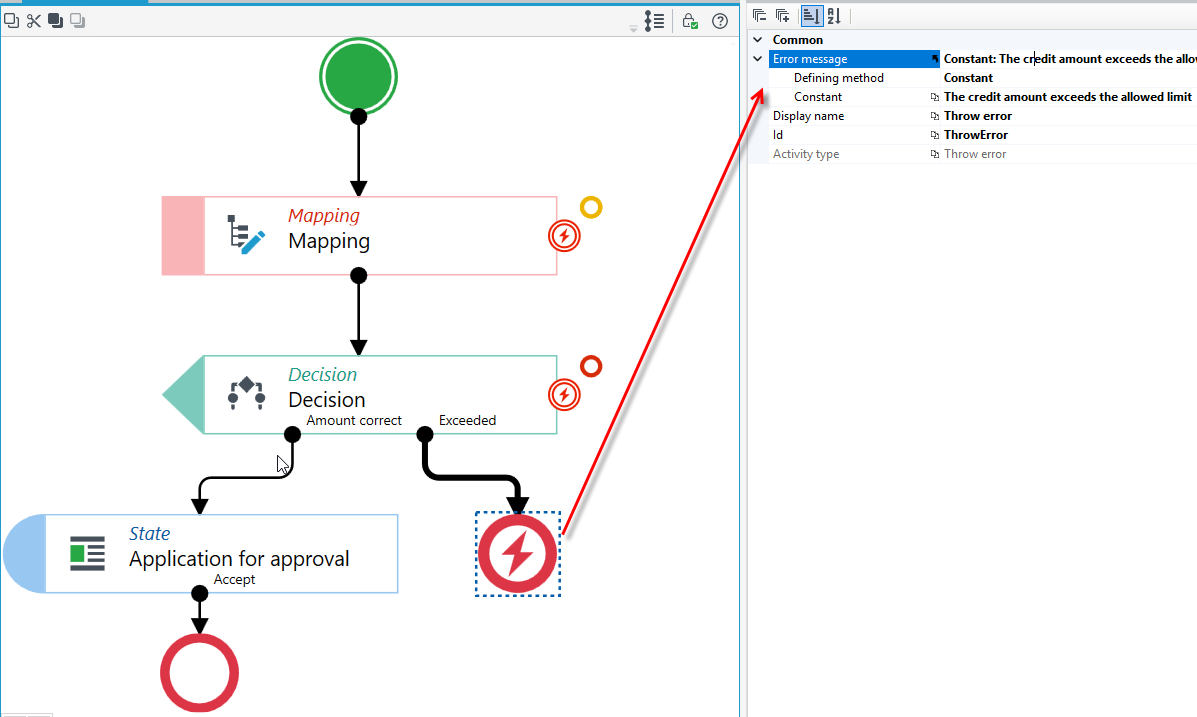
Task: Click the marker icon beside Display name value
Action: point(934,116)
